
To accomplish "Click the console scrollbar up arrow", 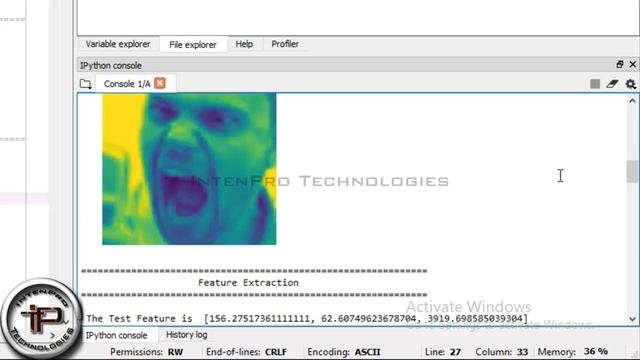I will [632, 100].
